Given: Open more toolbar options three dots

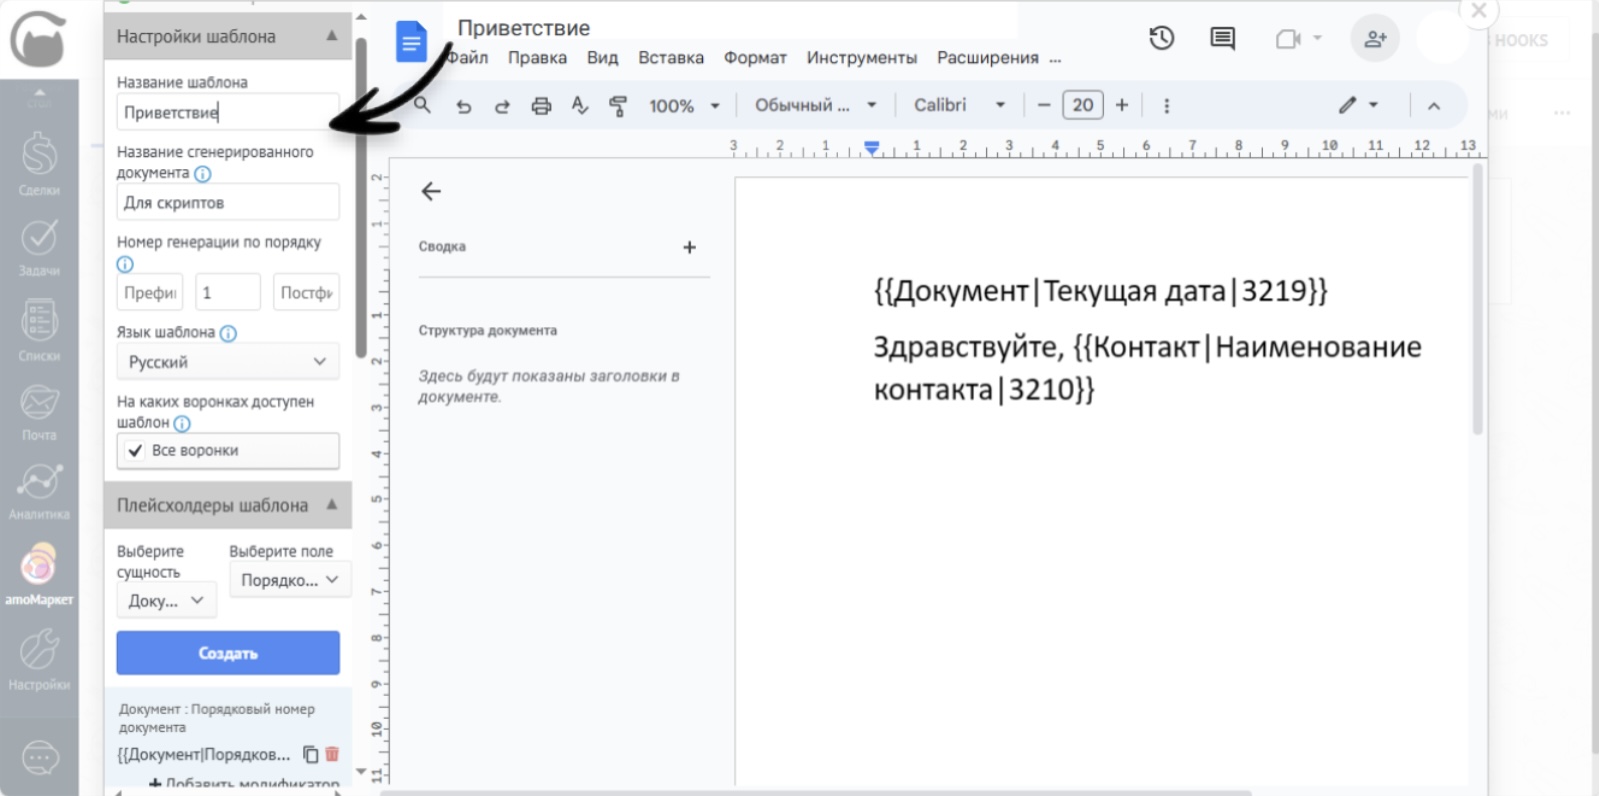Looking at the screenshot, I should 1166,105.
